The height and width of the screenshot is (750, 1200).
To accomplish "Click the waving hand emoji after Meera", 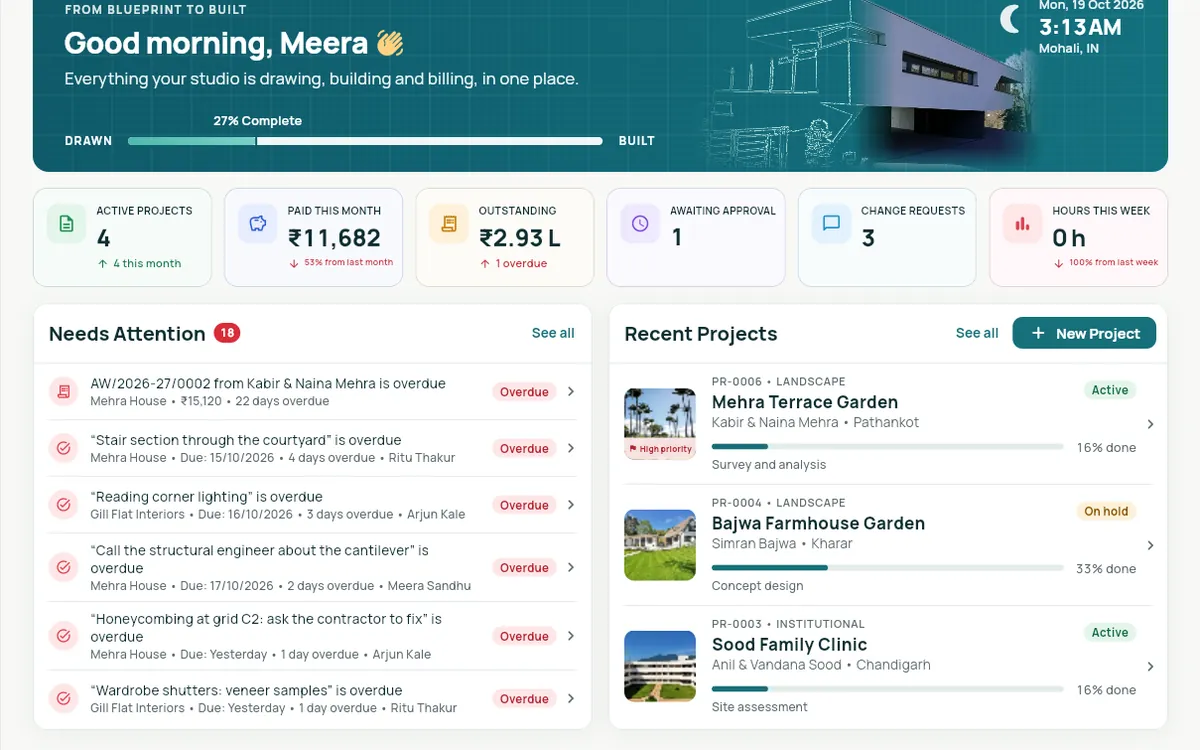I will pyautogui.click(x=390, y=43).
